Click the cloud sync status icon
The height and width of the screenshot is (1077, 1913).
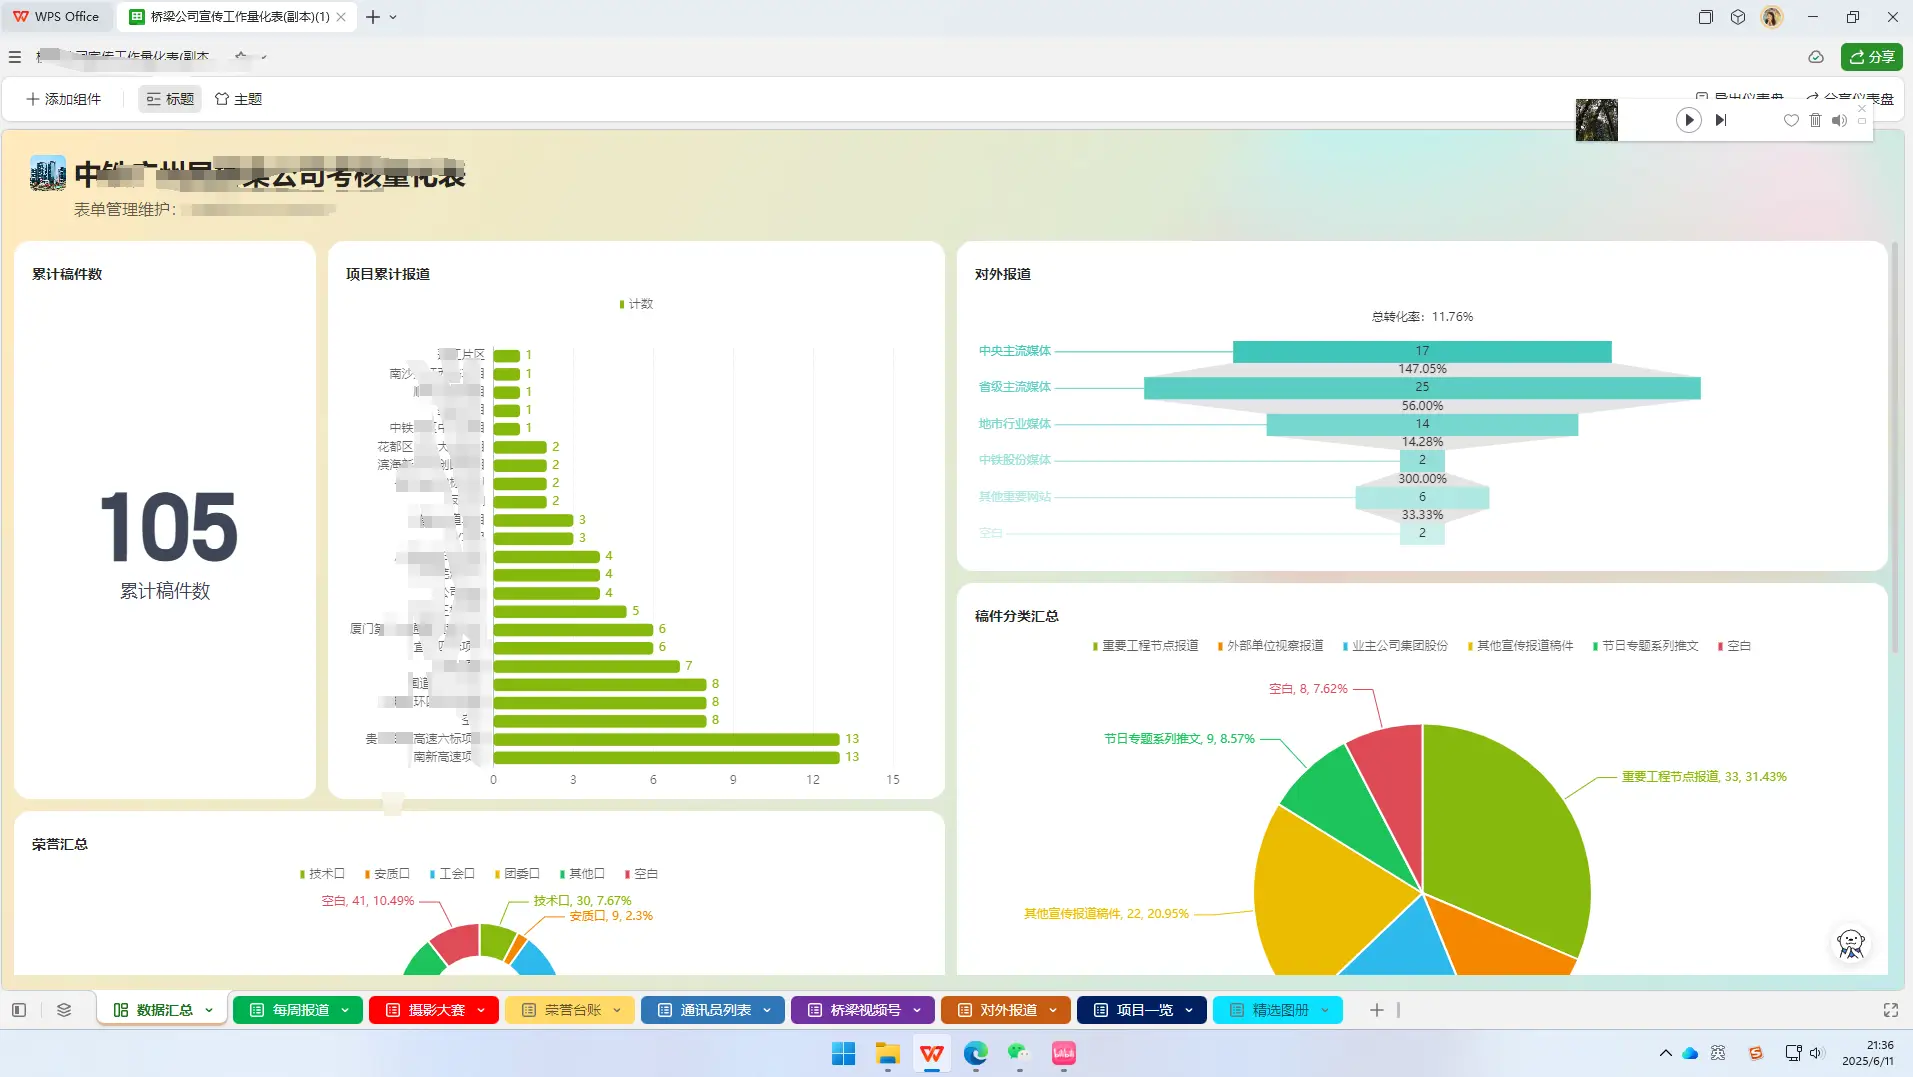[x=1816, y=57]
